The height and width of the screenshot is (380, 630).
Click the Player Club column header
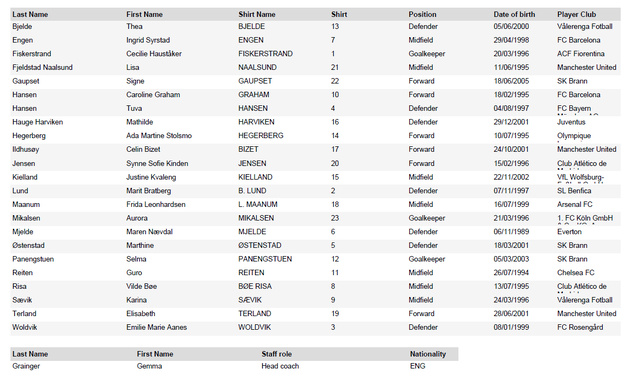577,14
